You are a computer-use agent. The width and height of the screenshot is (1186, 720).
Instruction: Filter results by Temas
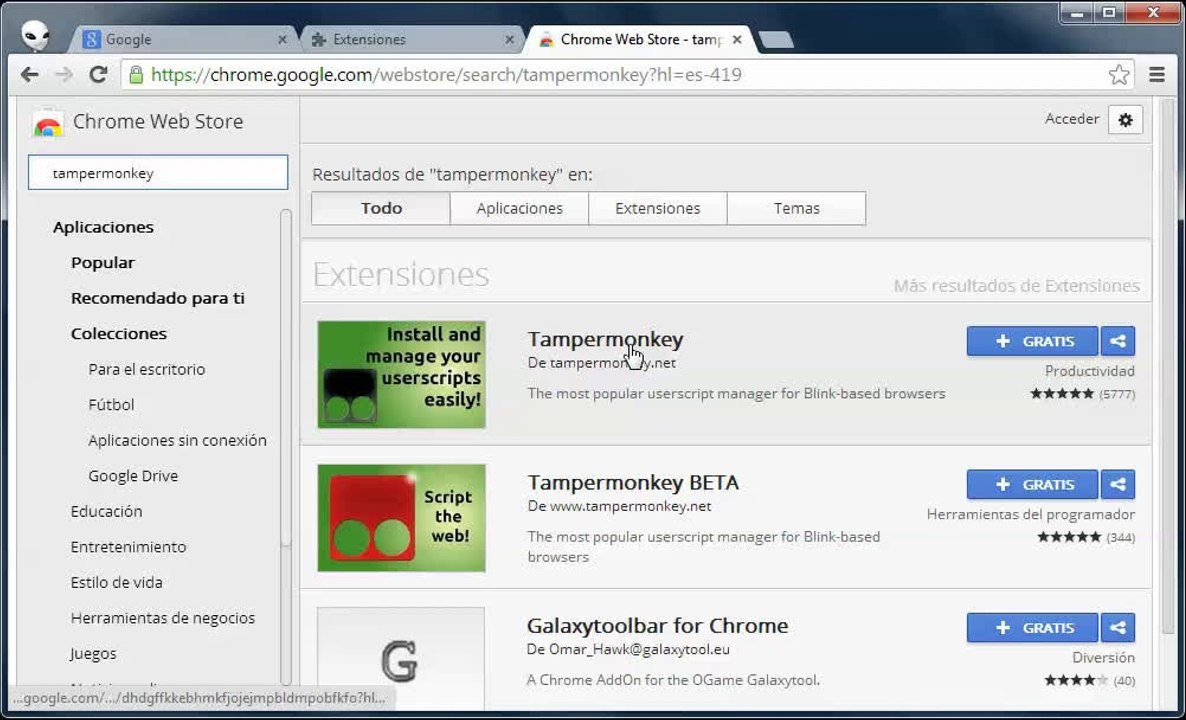click(796, 208)
